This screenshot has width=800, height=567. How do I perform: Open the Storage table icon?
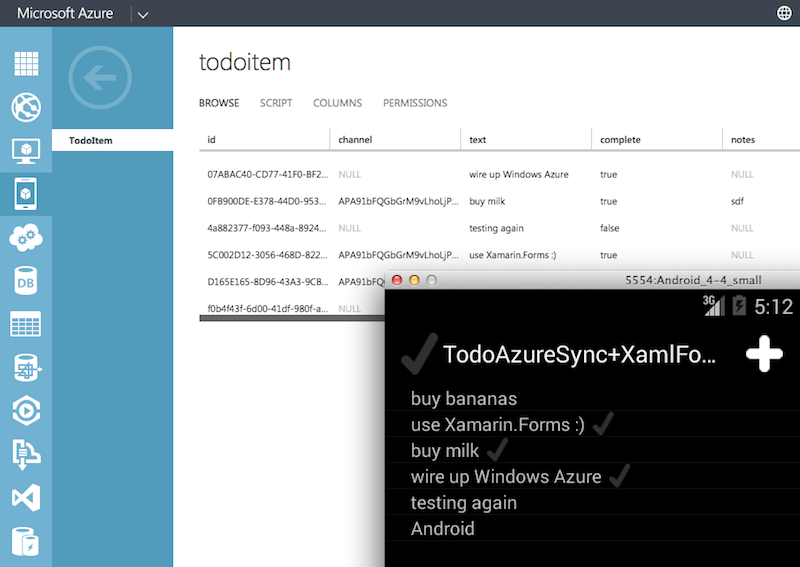(26, 324)
